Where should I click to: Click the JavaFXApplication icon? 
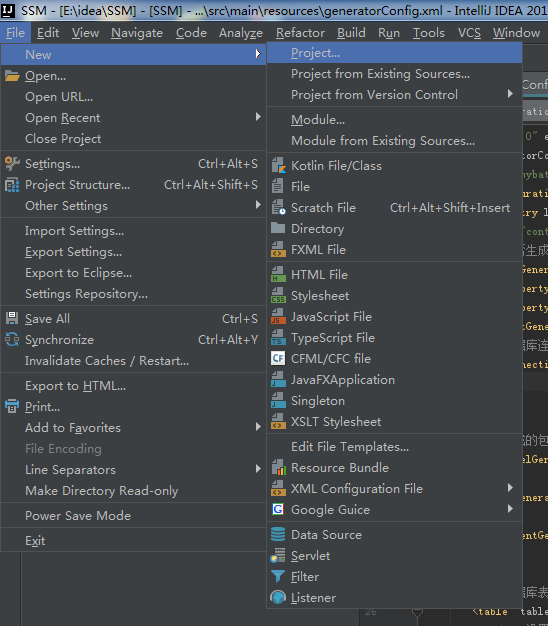tap(278, 379)
